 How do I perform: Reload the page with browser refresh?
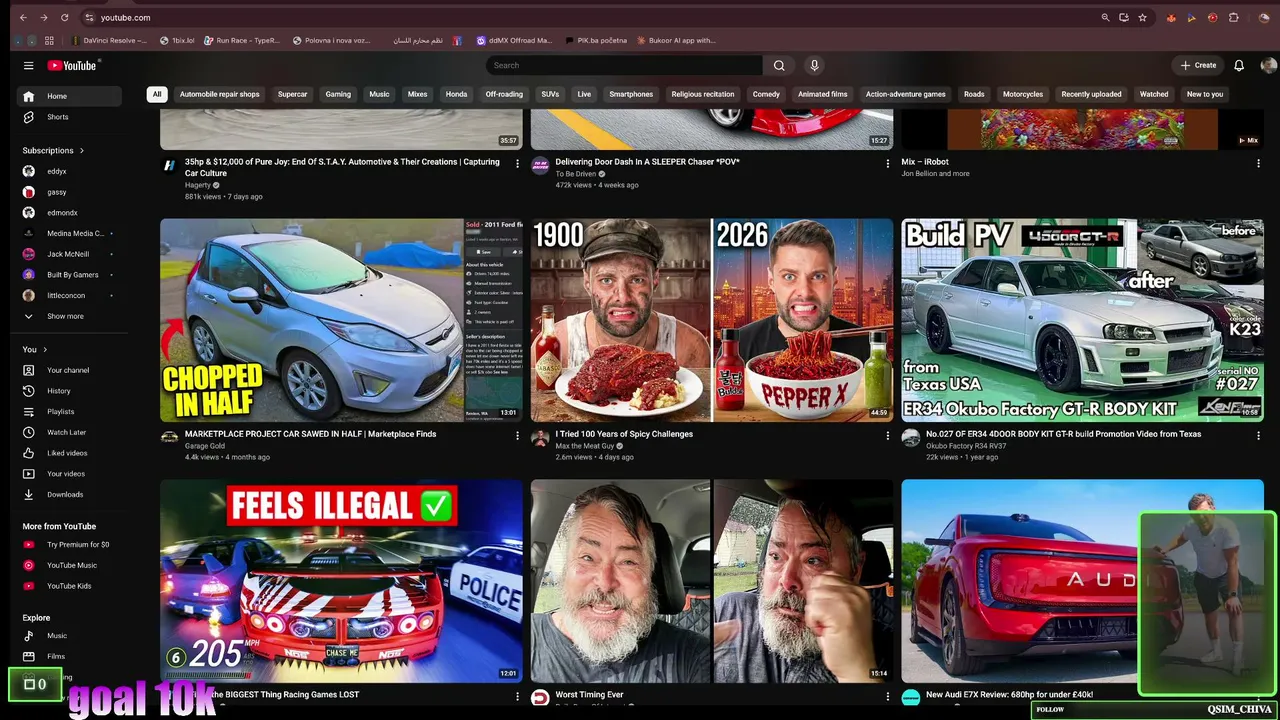[65, 18]
